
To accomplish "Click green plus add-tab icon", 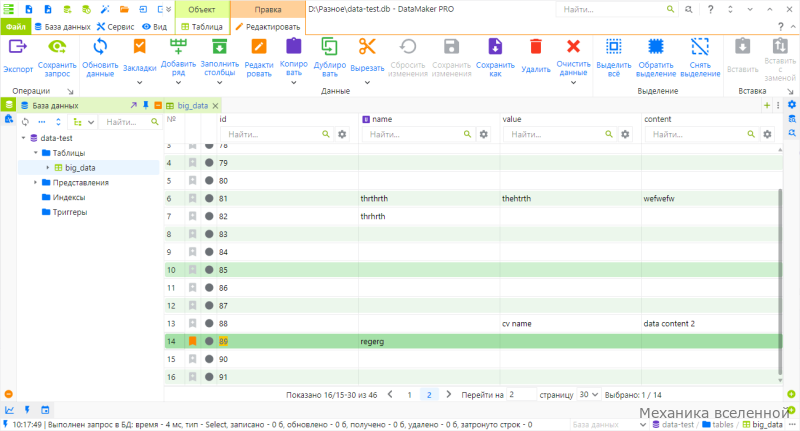I will pyautogui.click(x=767, y=105).
